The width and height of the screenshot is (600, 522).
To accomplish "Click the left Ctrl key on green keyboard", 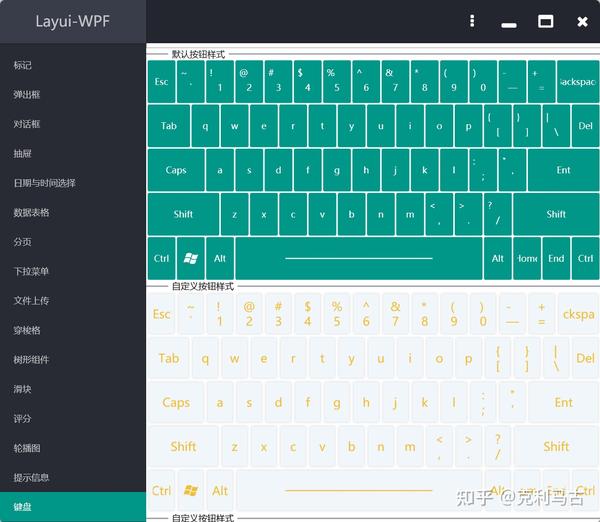I will [x=161, y=258].
